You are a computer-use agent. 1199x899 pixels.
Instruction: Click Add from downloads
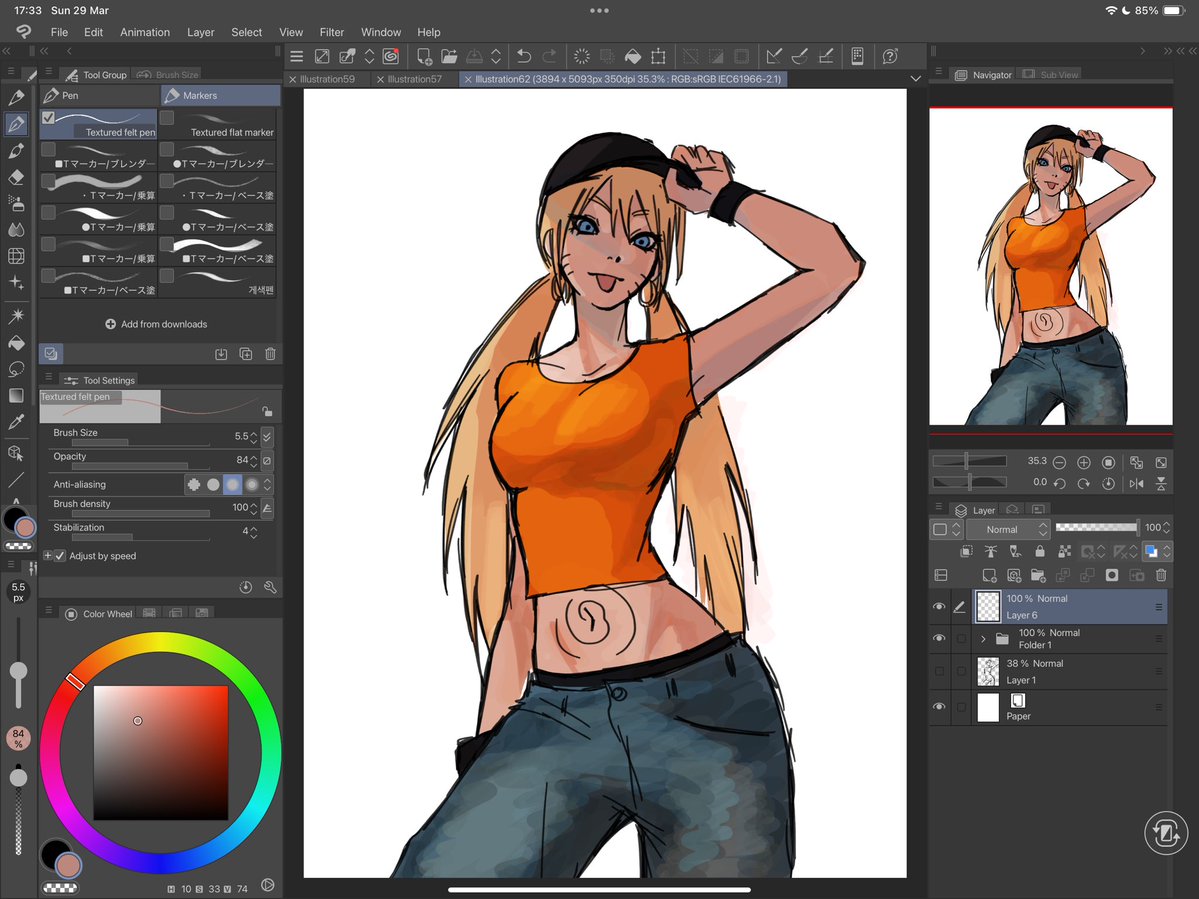pyautogui.click(x=156, y=324)
